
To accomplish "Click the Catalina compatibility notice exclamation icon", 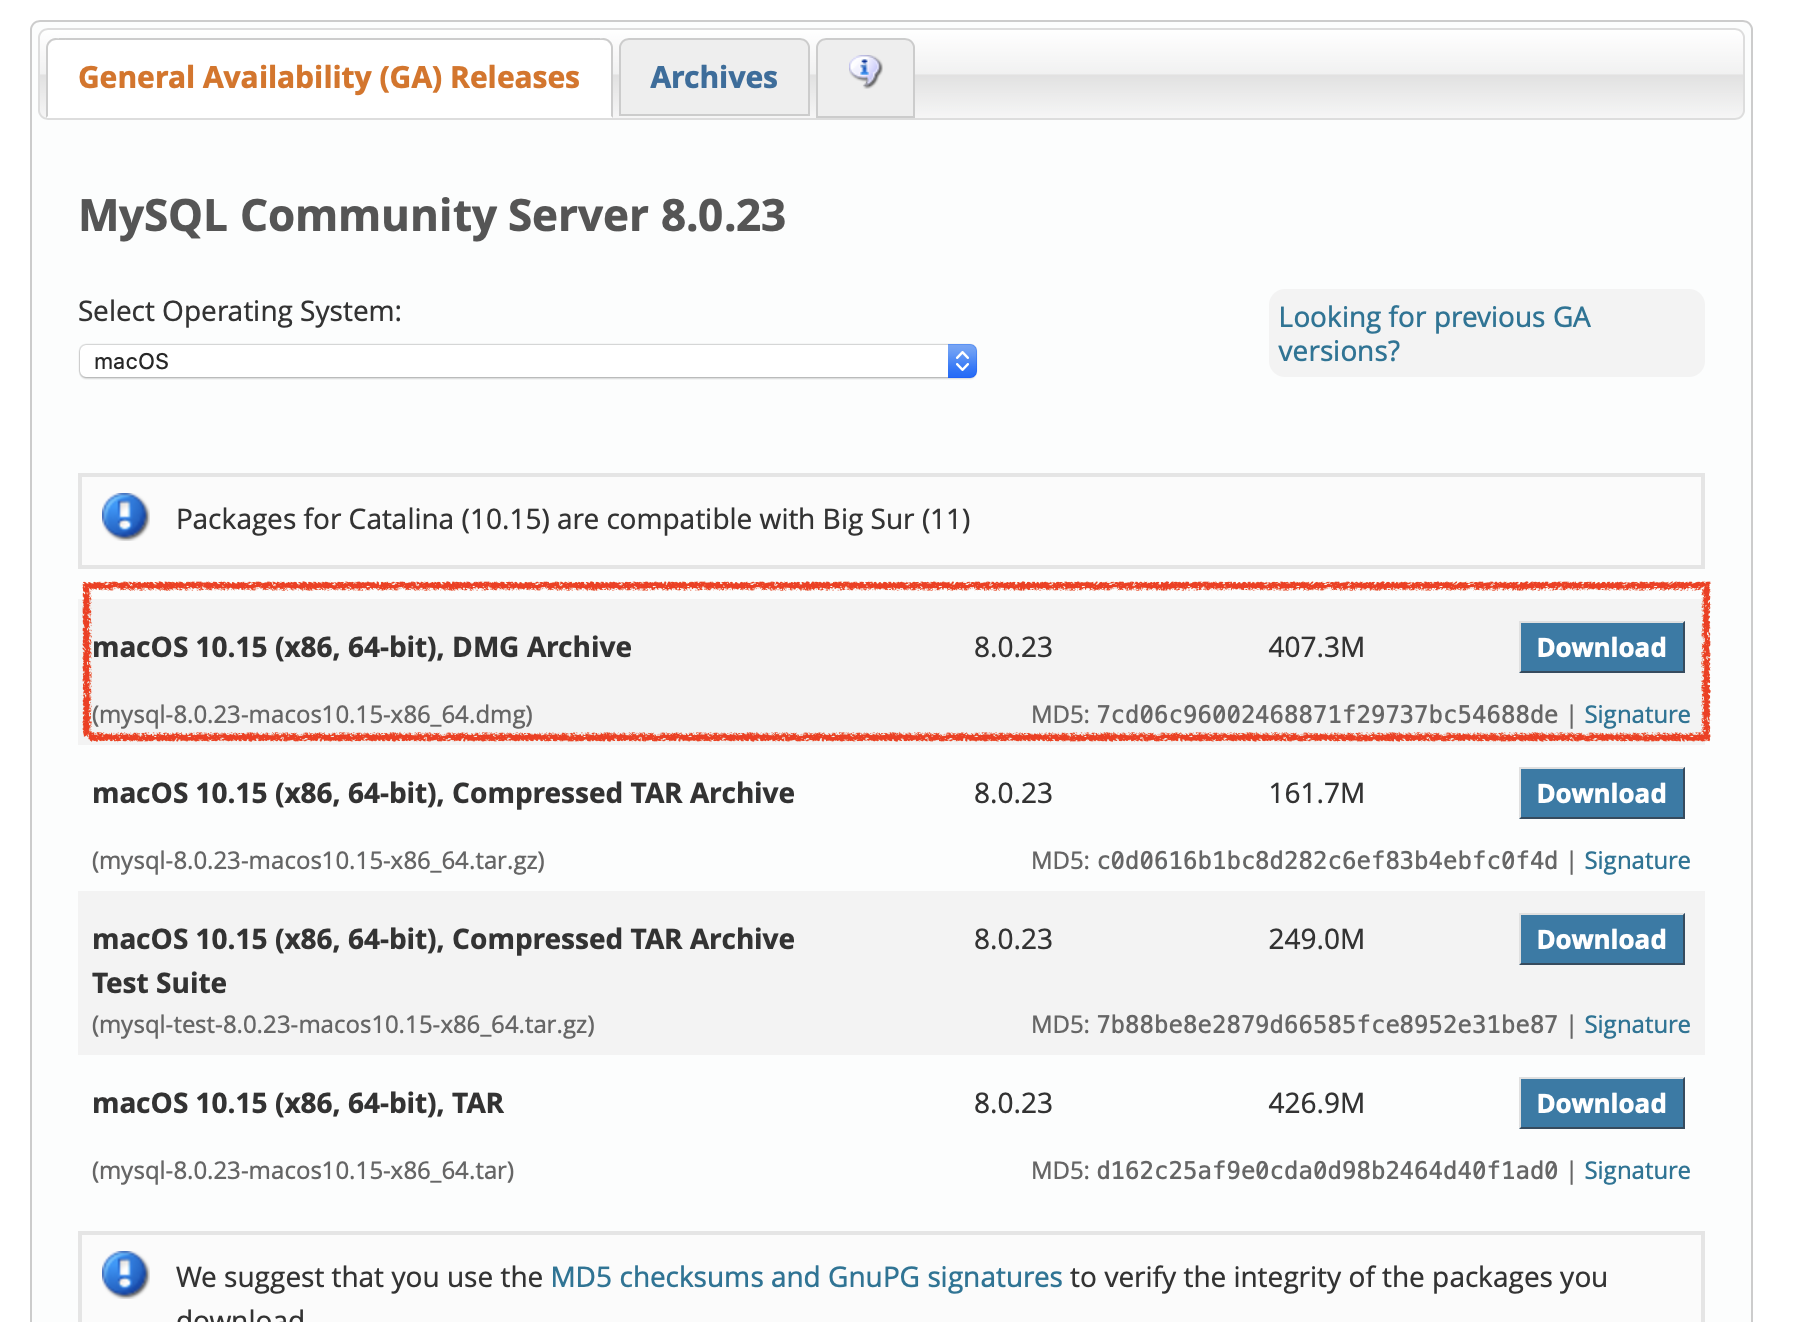I will coord(125,517).
